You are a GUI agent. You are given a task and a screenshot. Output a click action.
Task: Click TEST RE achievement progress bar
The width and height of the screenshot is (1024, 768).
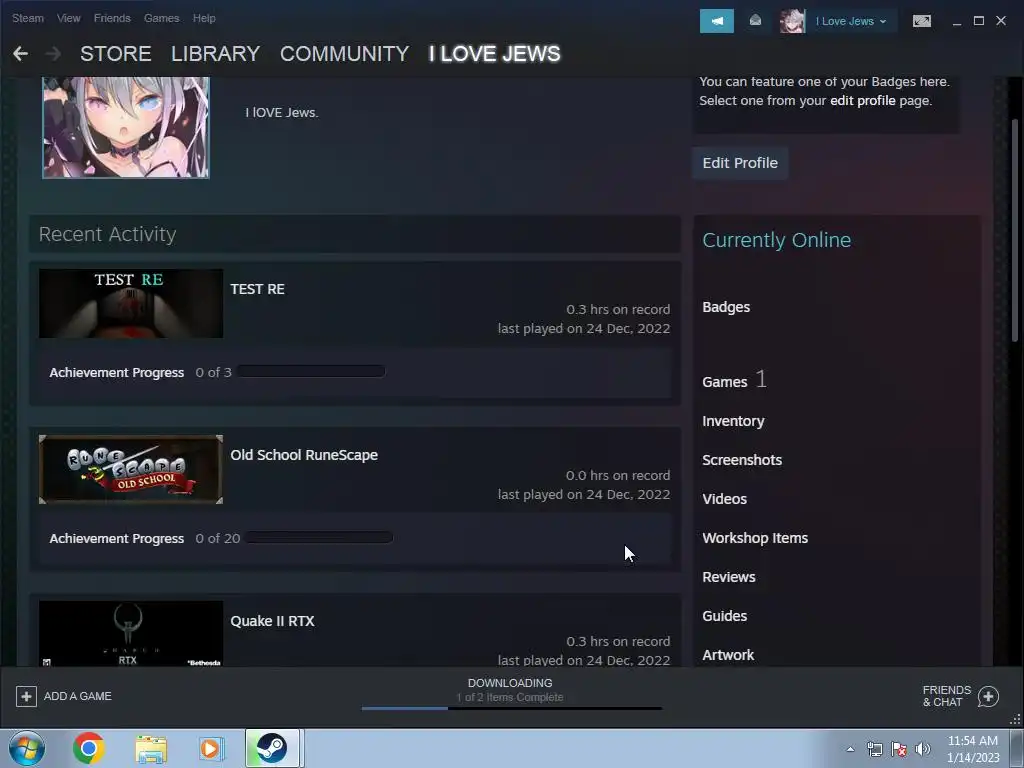point(312,372)
